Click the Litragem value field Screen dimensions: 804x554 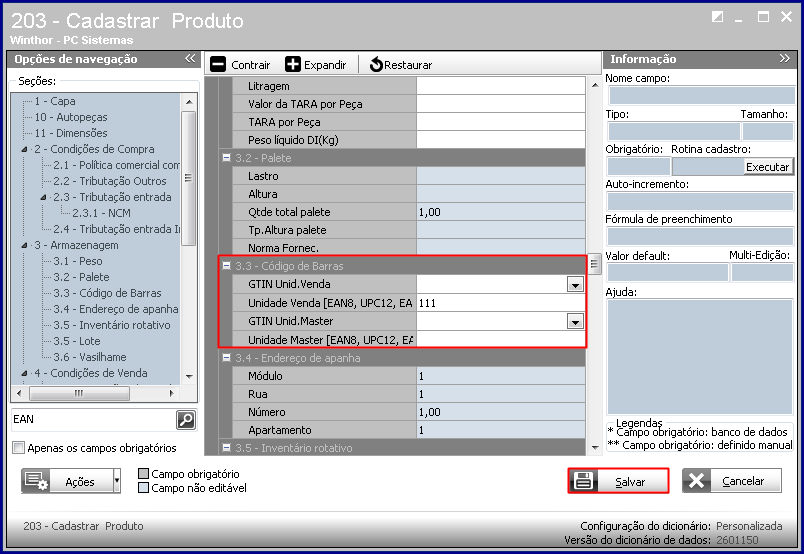pyautogui.click(x=500, y=86)
